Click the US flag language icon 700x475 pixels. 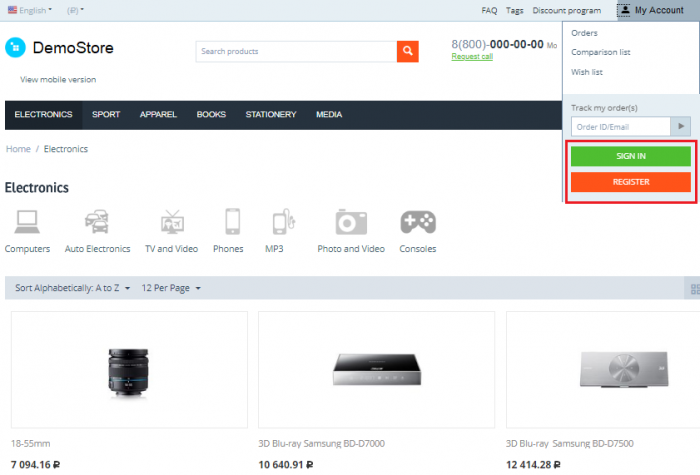click(12, 10)
